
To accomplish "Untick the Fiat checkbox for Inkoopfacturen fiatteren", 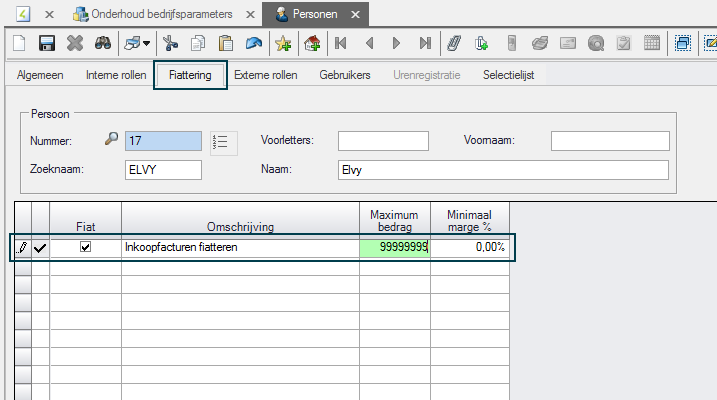I will point(85,247).
